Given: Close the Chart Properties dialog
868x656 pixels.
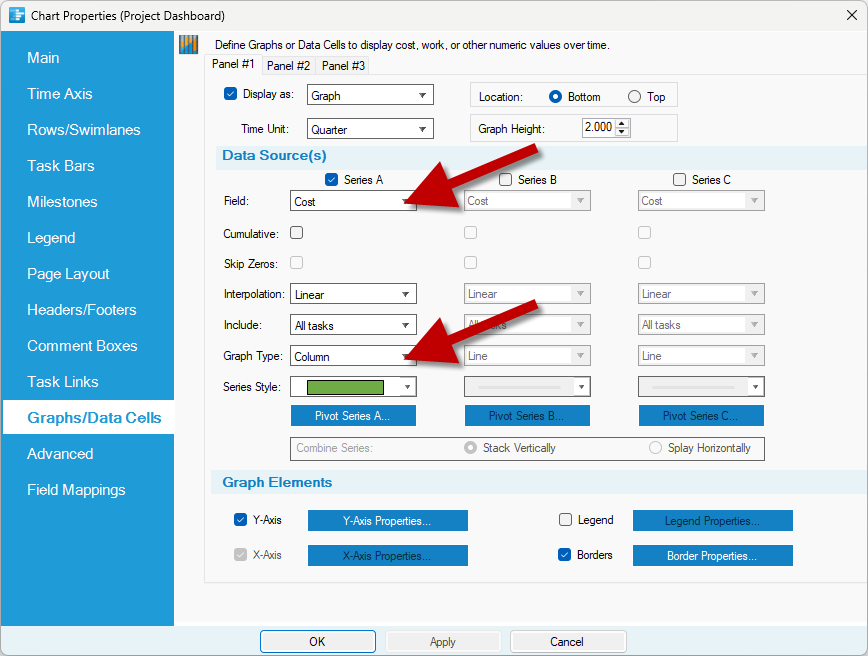Looking at the screenshot, I should pos(852,16).
